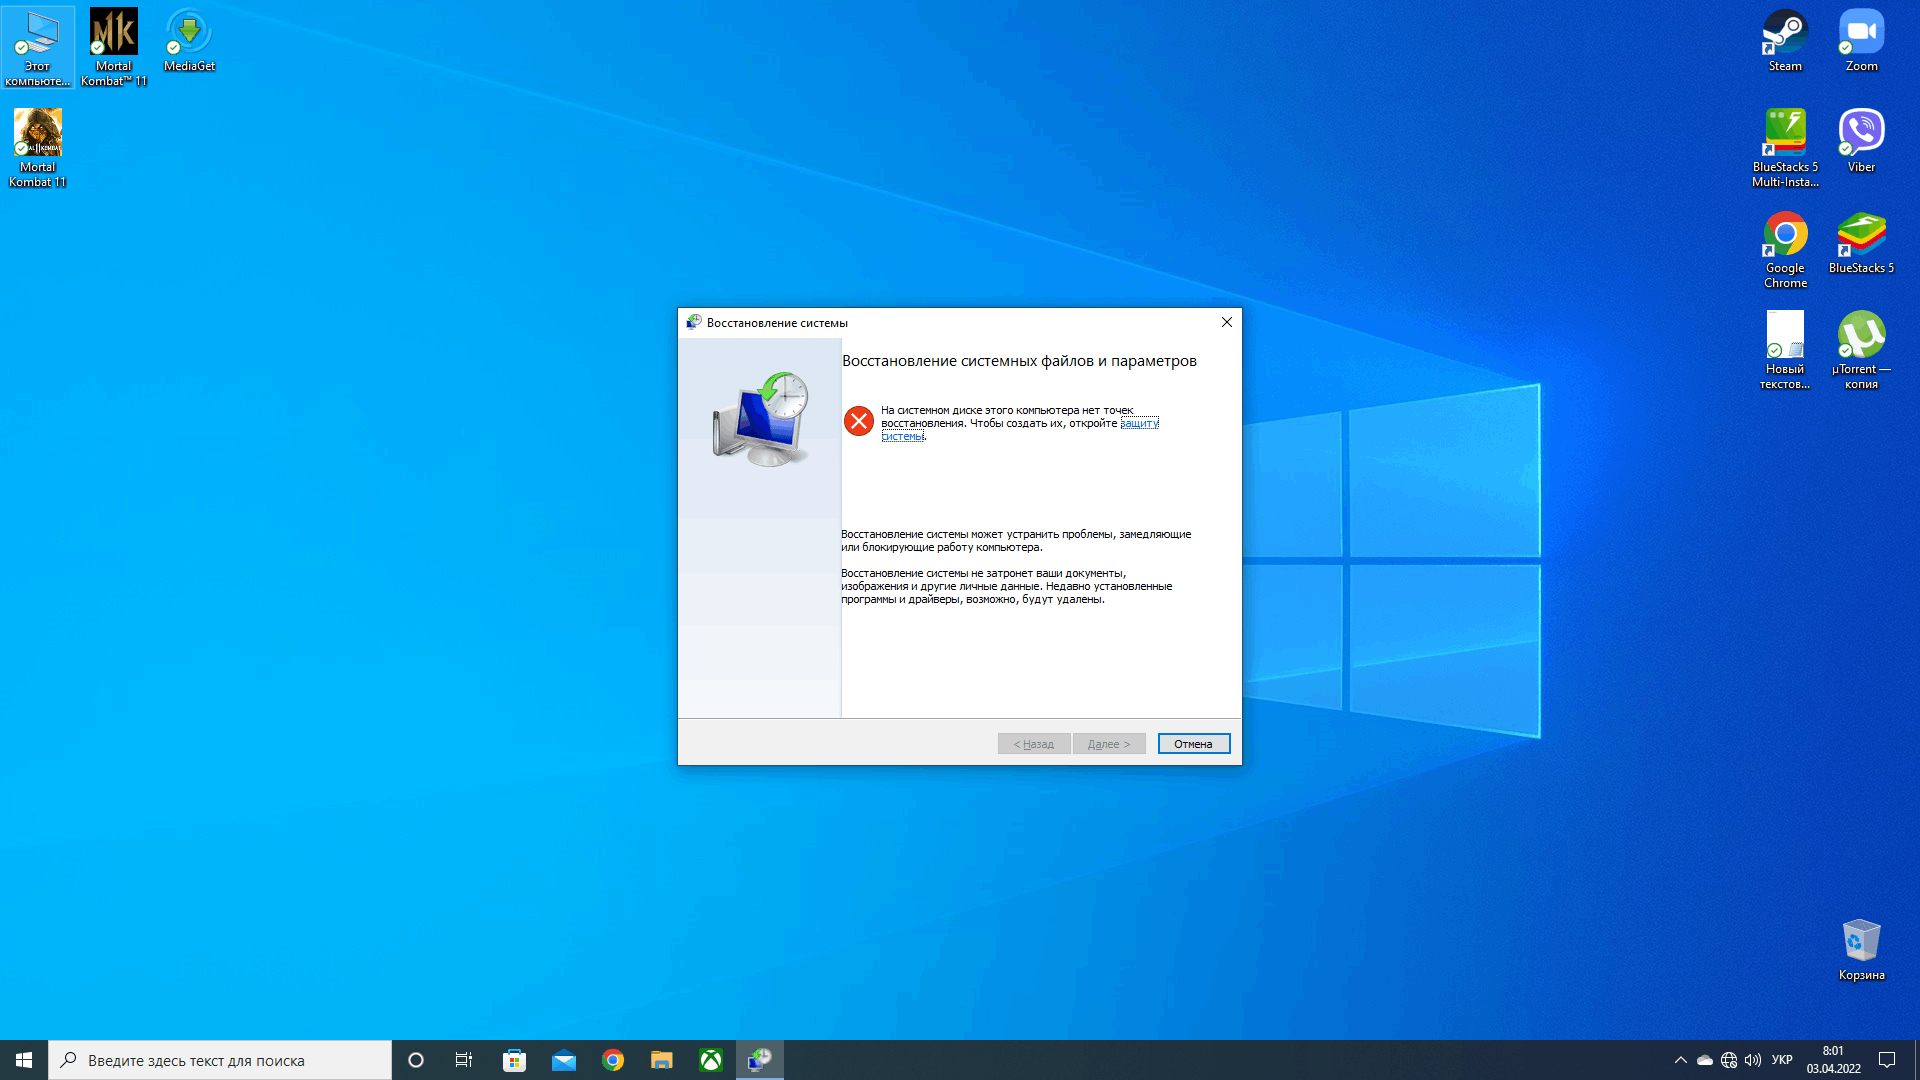1920x1080 pixels.
Task: Click the Отмена button
Action: point(1193,742)
